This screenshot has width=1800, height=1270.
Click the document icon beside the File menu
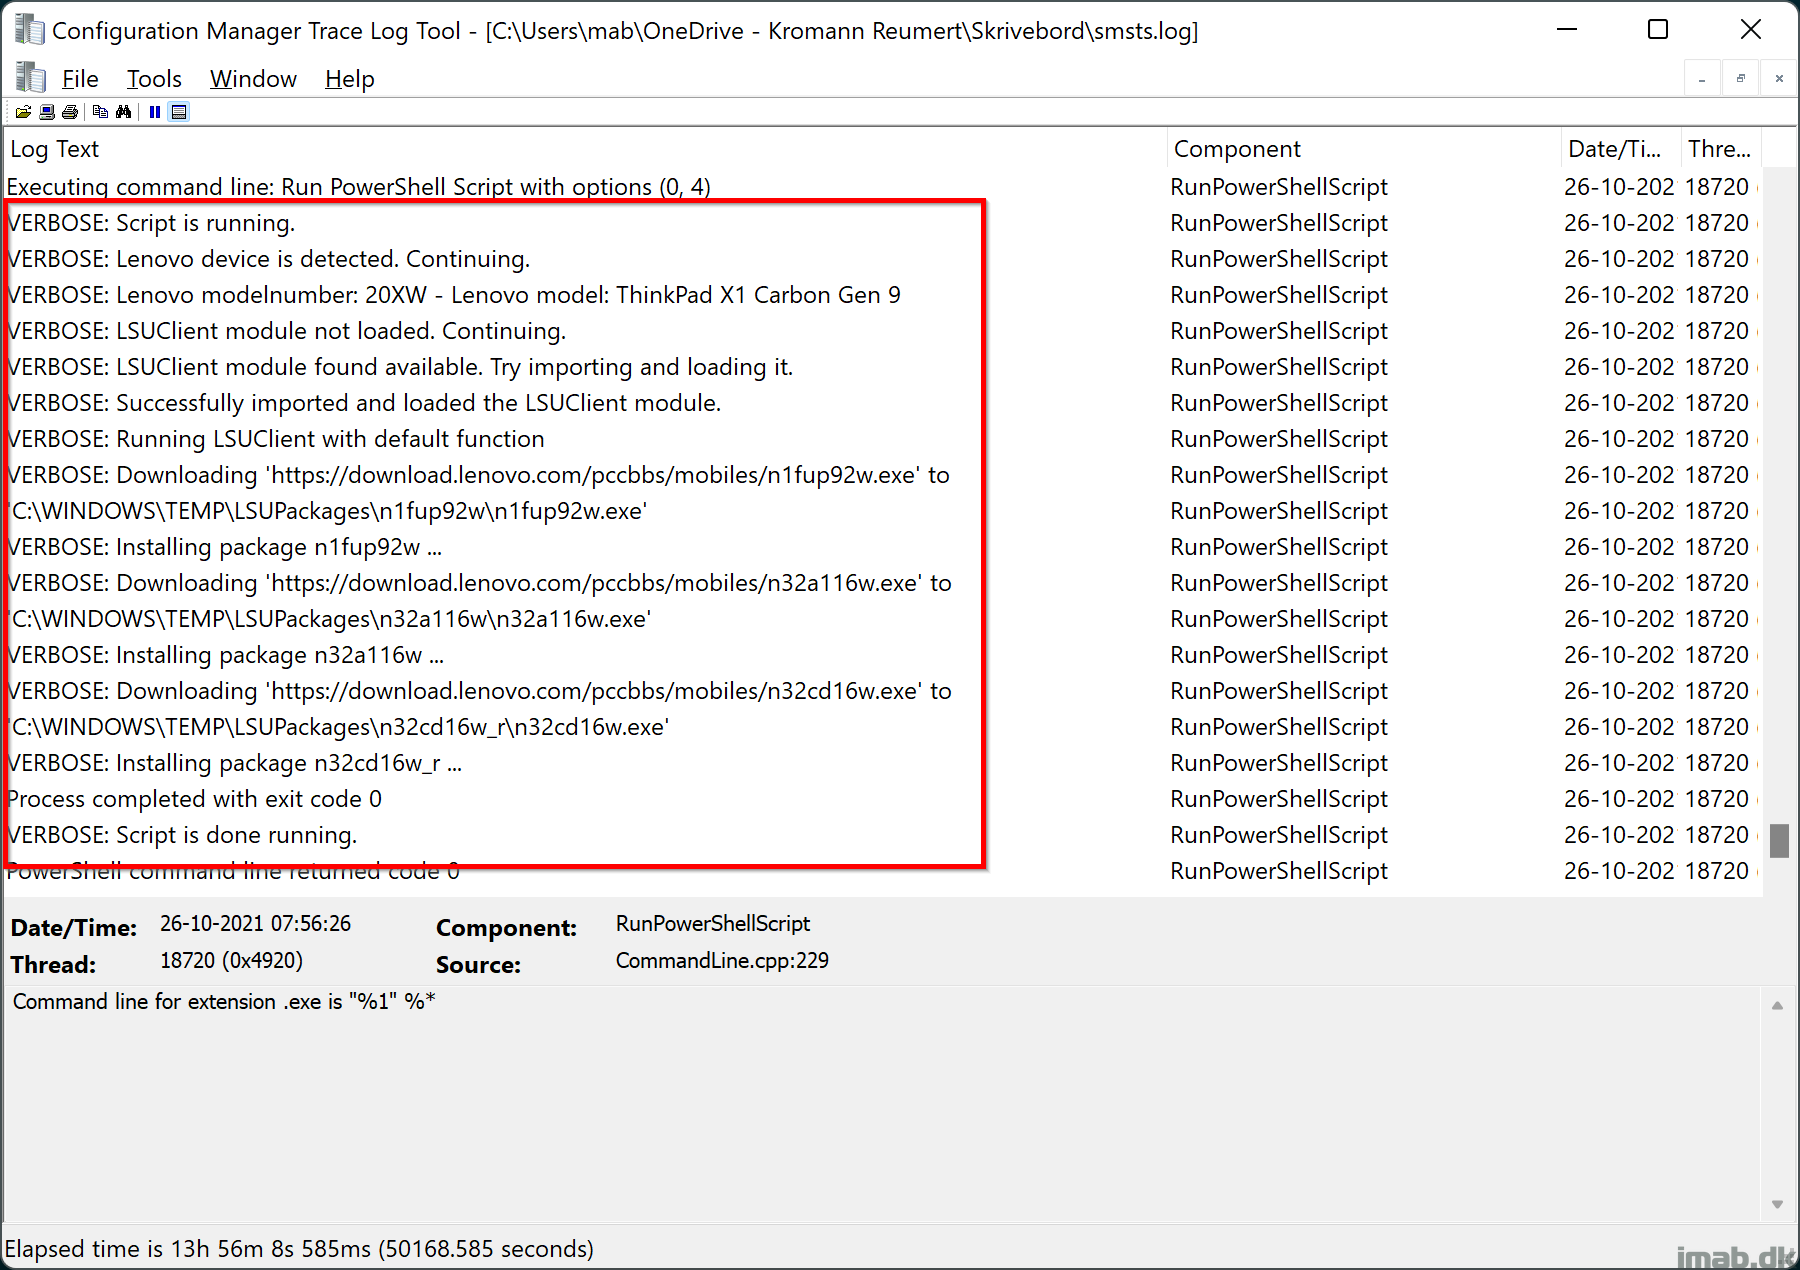point(31,78)
